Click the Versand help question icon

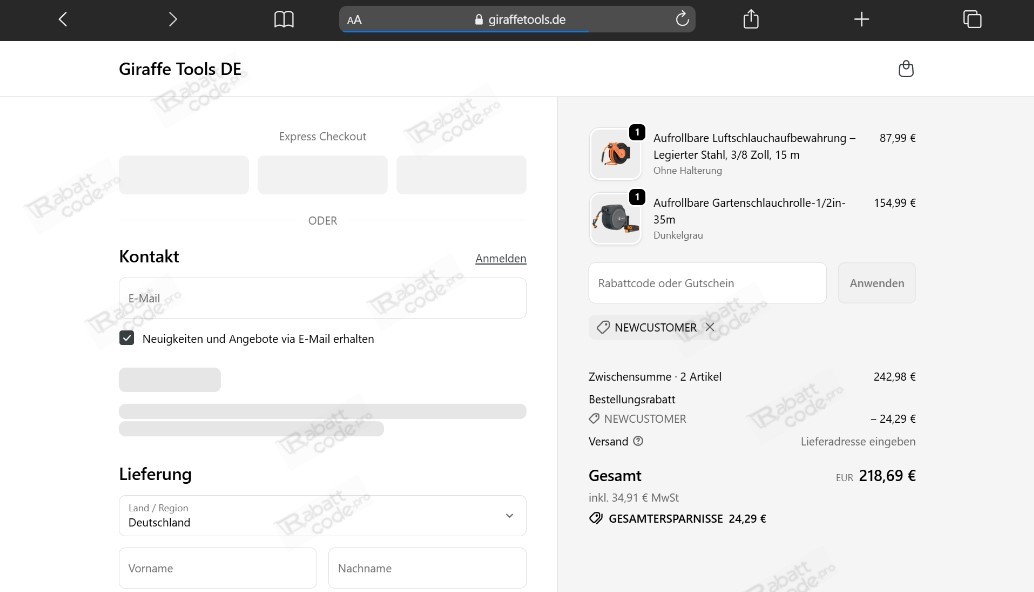coord(638,441)
